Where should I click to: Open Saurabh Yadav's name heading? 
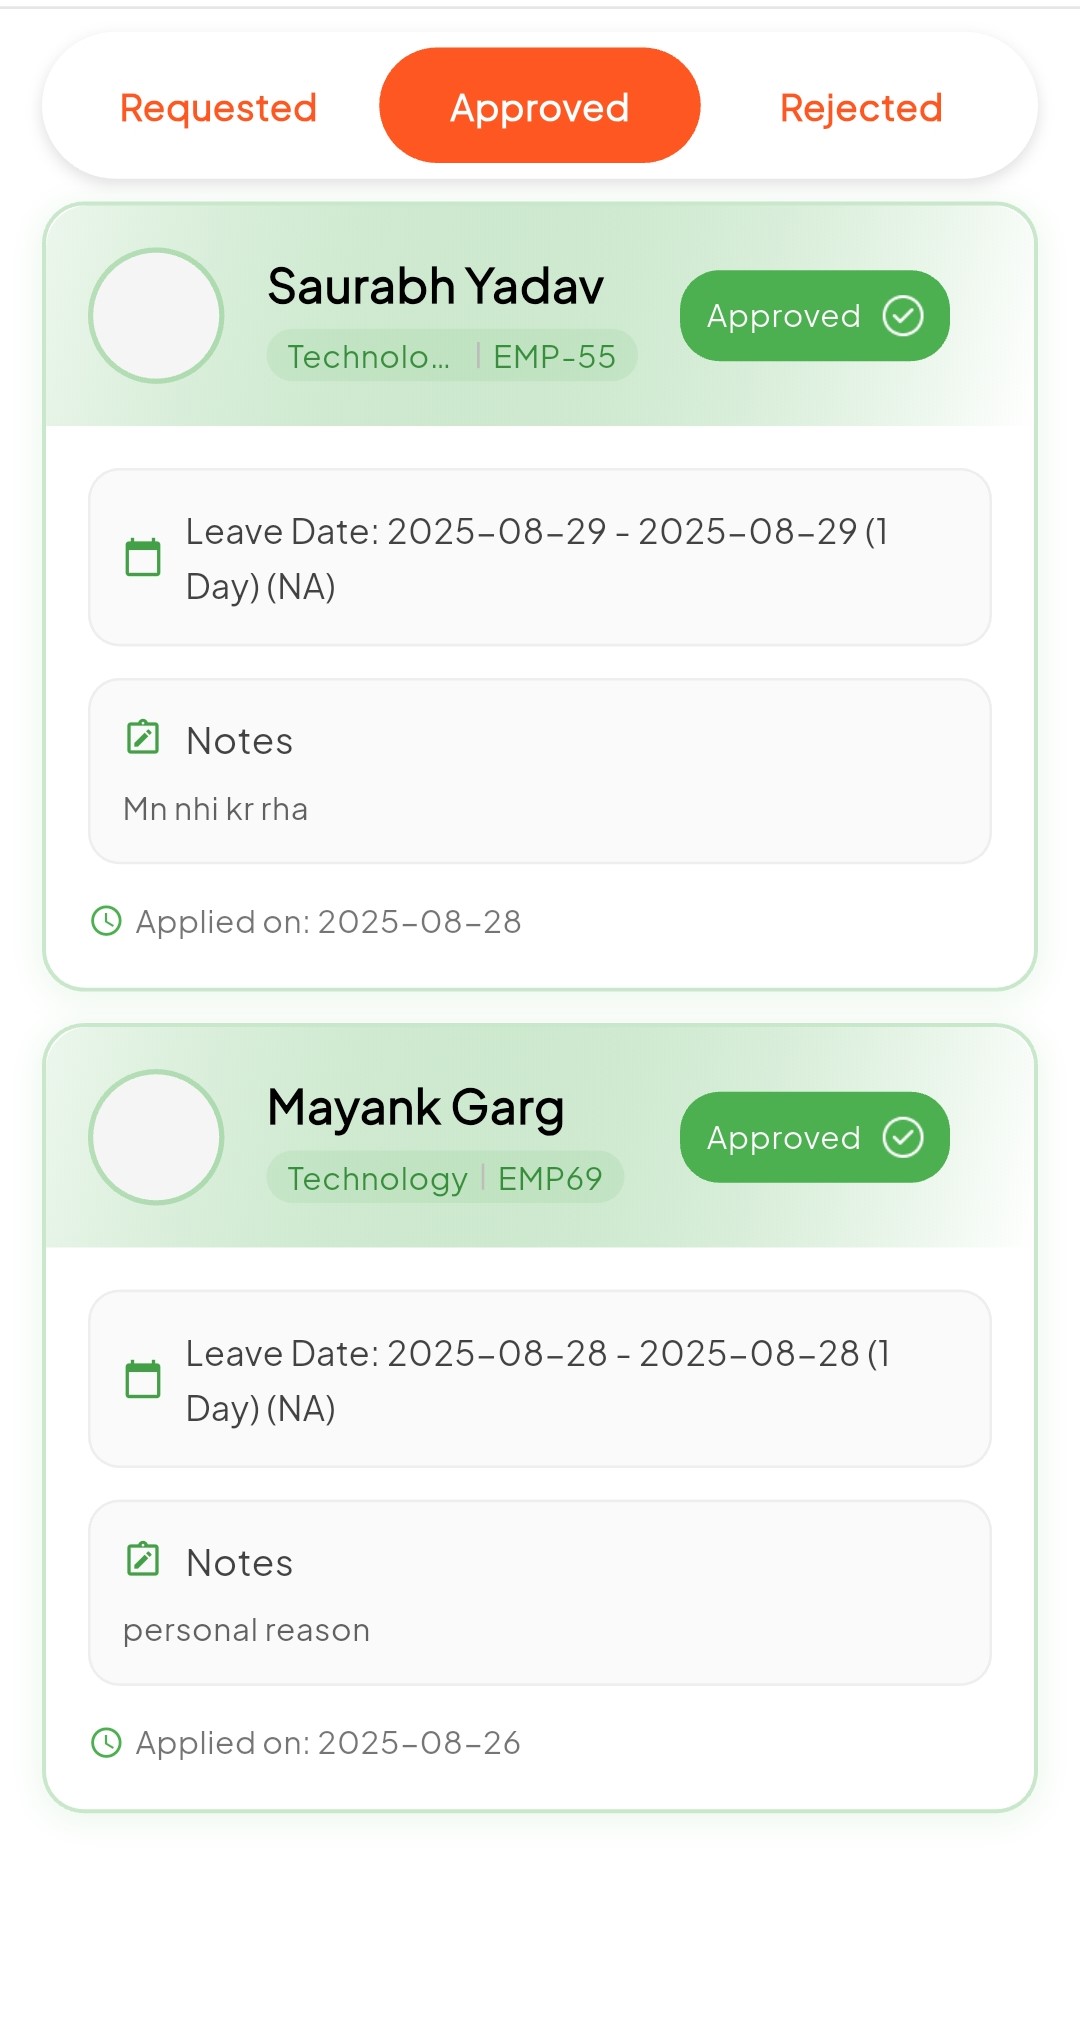436,287
